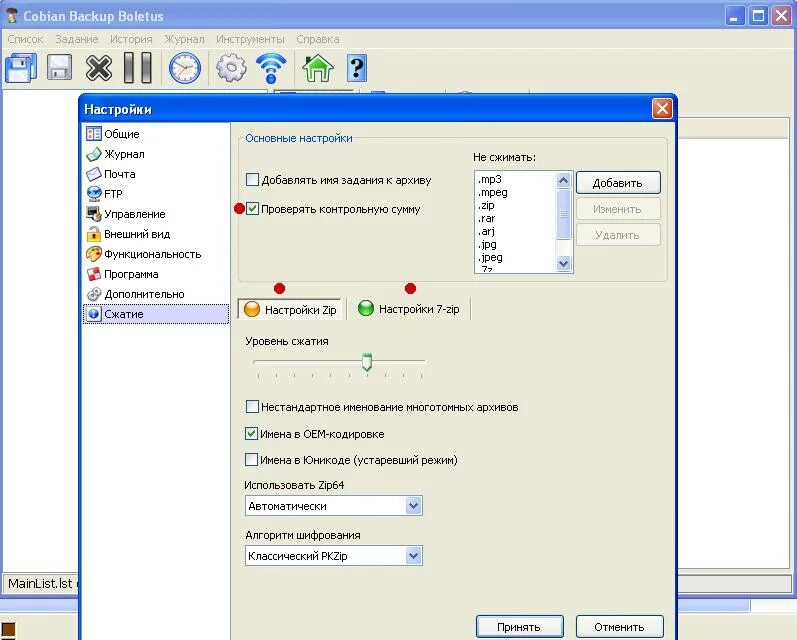Uncheck Проверять контрольную сумму checkbox
797x640 pixels.
(x=252, y=208)
